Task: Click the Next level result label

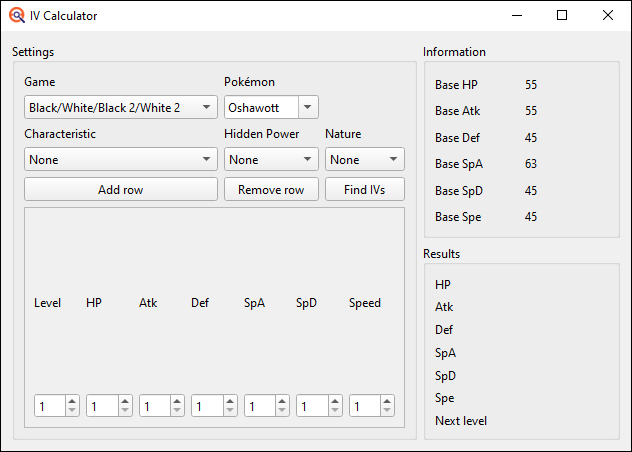Action: [461, 421]
